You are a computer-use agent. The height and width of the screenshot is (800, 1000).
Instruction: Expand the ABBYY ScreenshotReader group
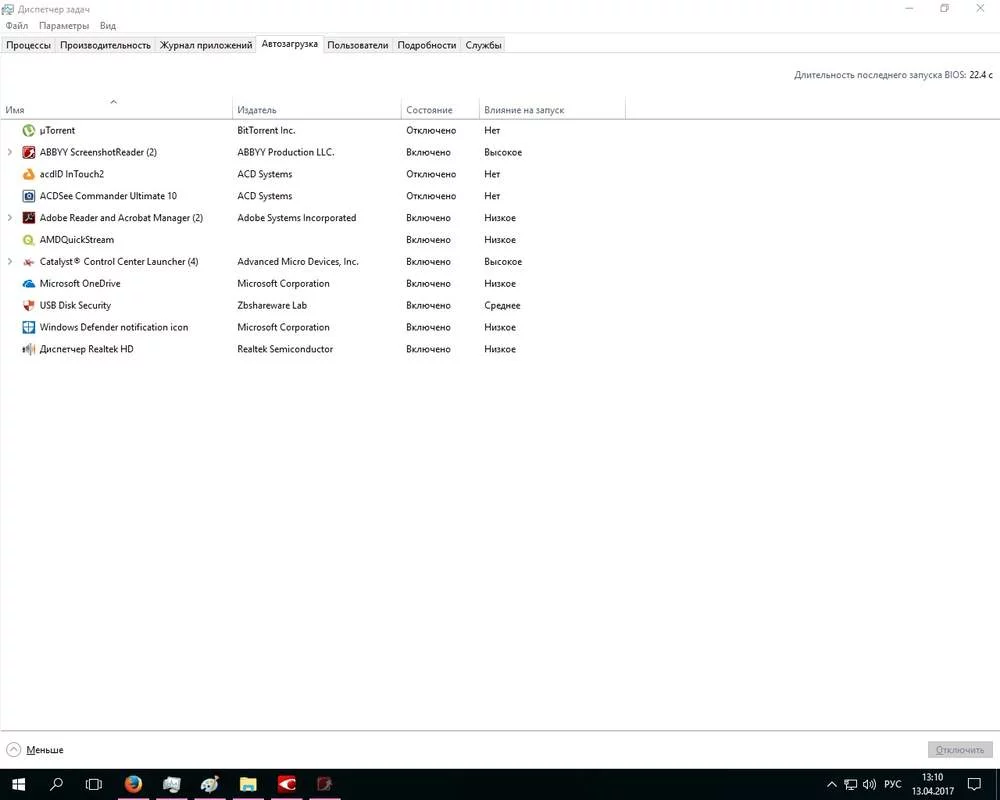tap(10, 152)
